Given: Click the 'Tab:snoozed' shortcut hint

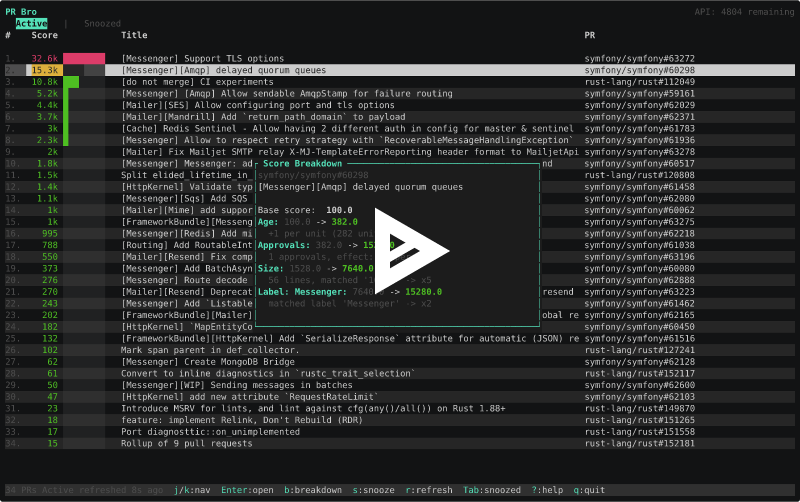Looking at the screenshot, I should pos(492,490).
